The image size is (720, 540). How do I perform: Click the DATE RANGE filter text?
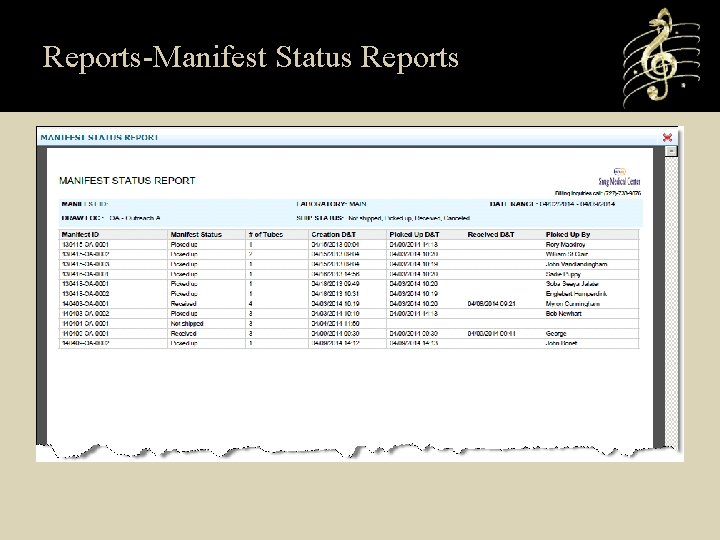pyautogui.click(x=552, y=203)
